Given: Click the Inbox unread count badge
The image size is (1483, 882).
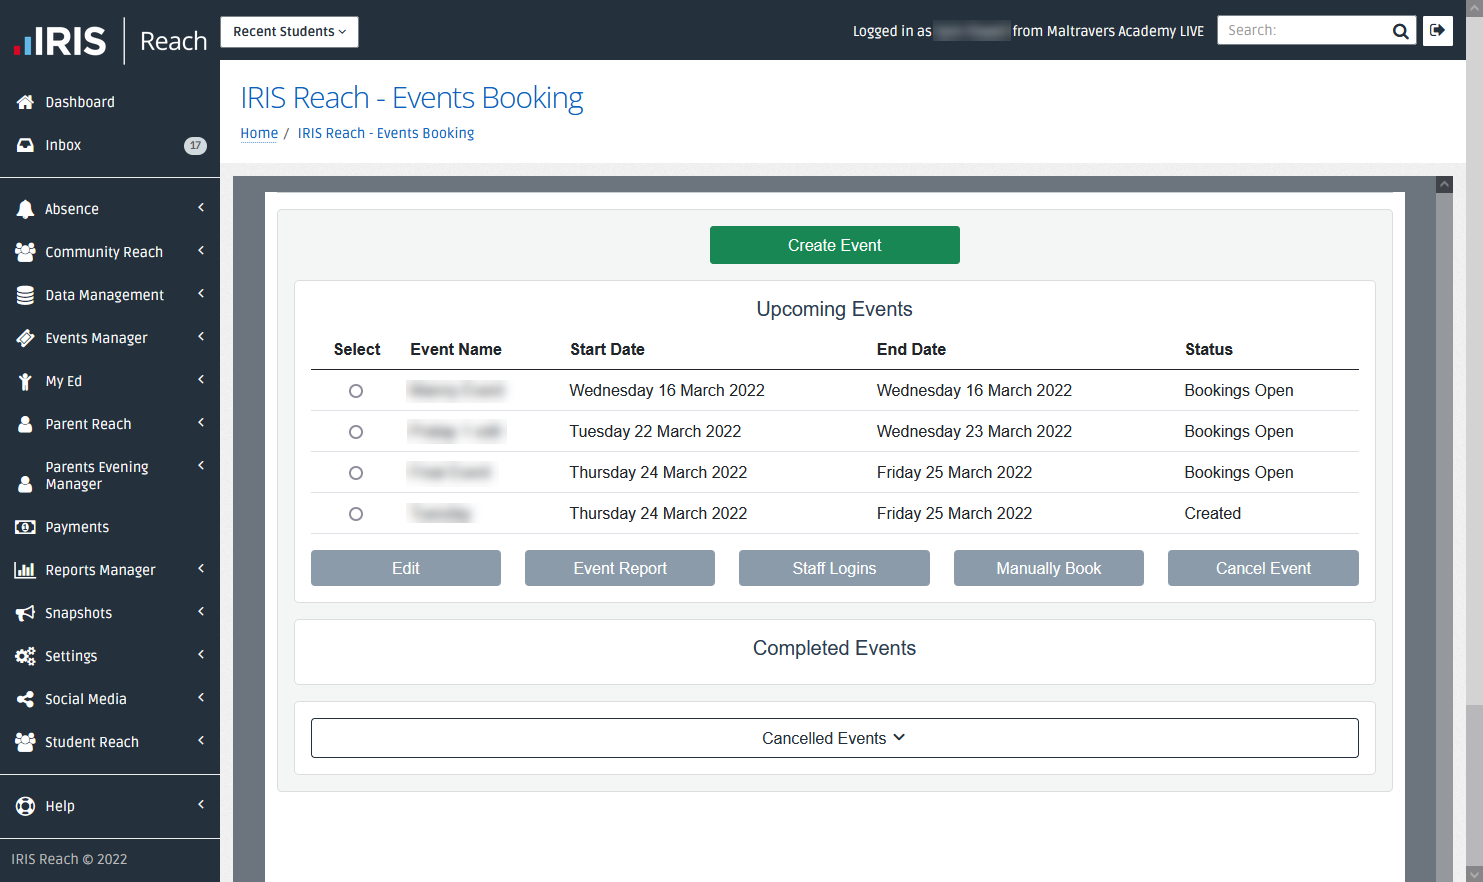Looking at the screenshot, I should [195, 146].
